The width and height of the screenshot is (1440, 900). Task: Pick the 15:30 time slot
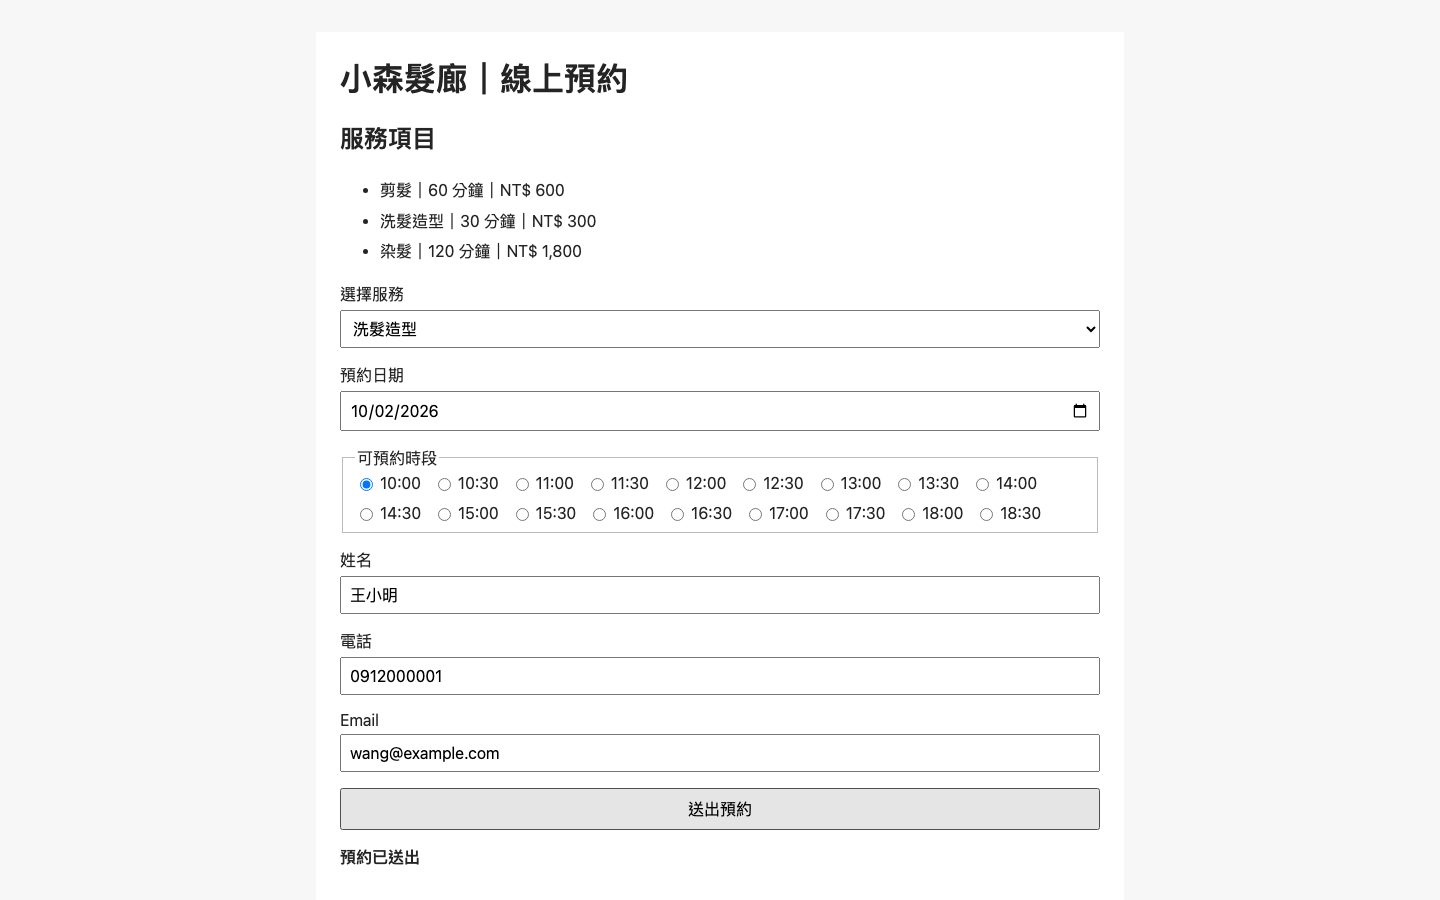(522, 514)
